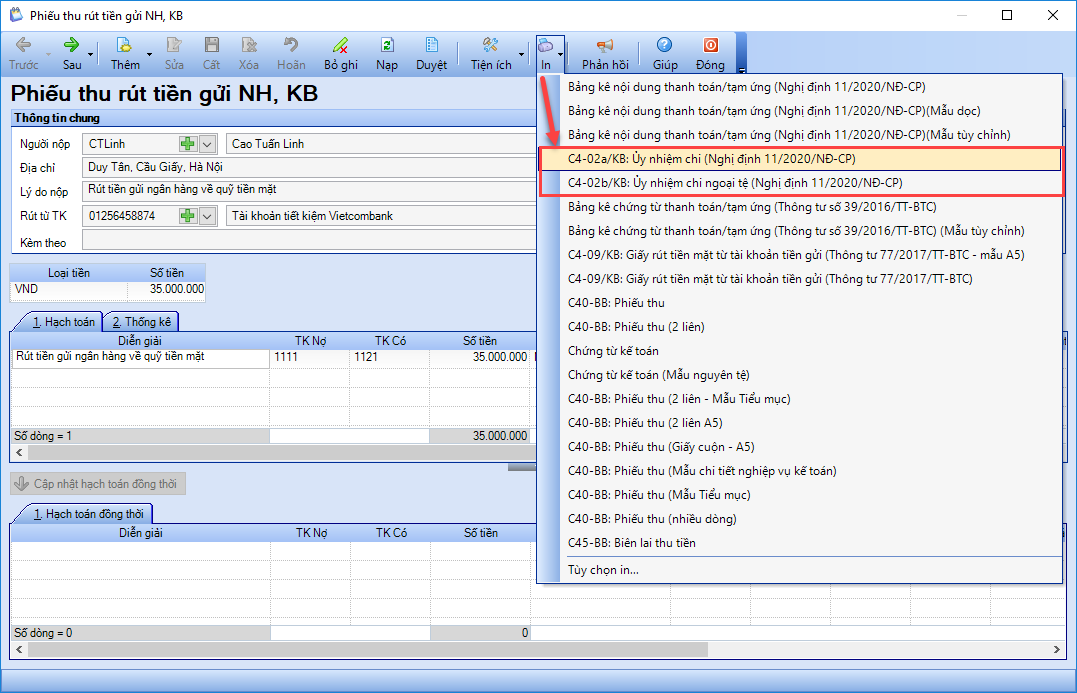The height and width of the screenshot is (693, 1077).
Task: Click VND currency cell
Action: coord(69,289)
